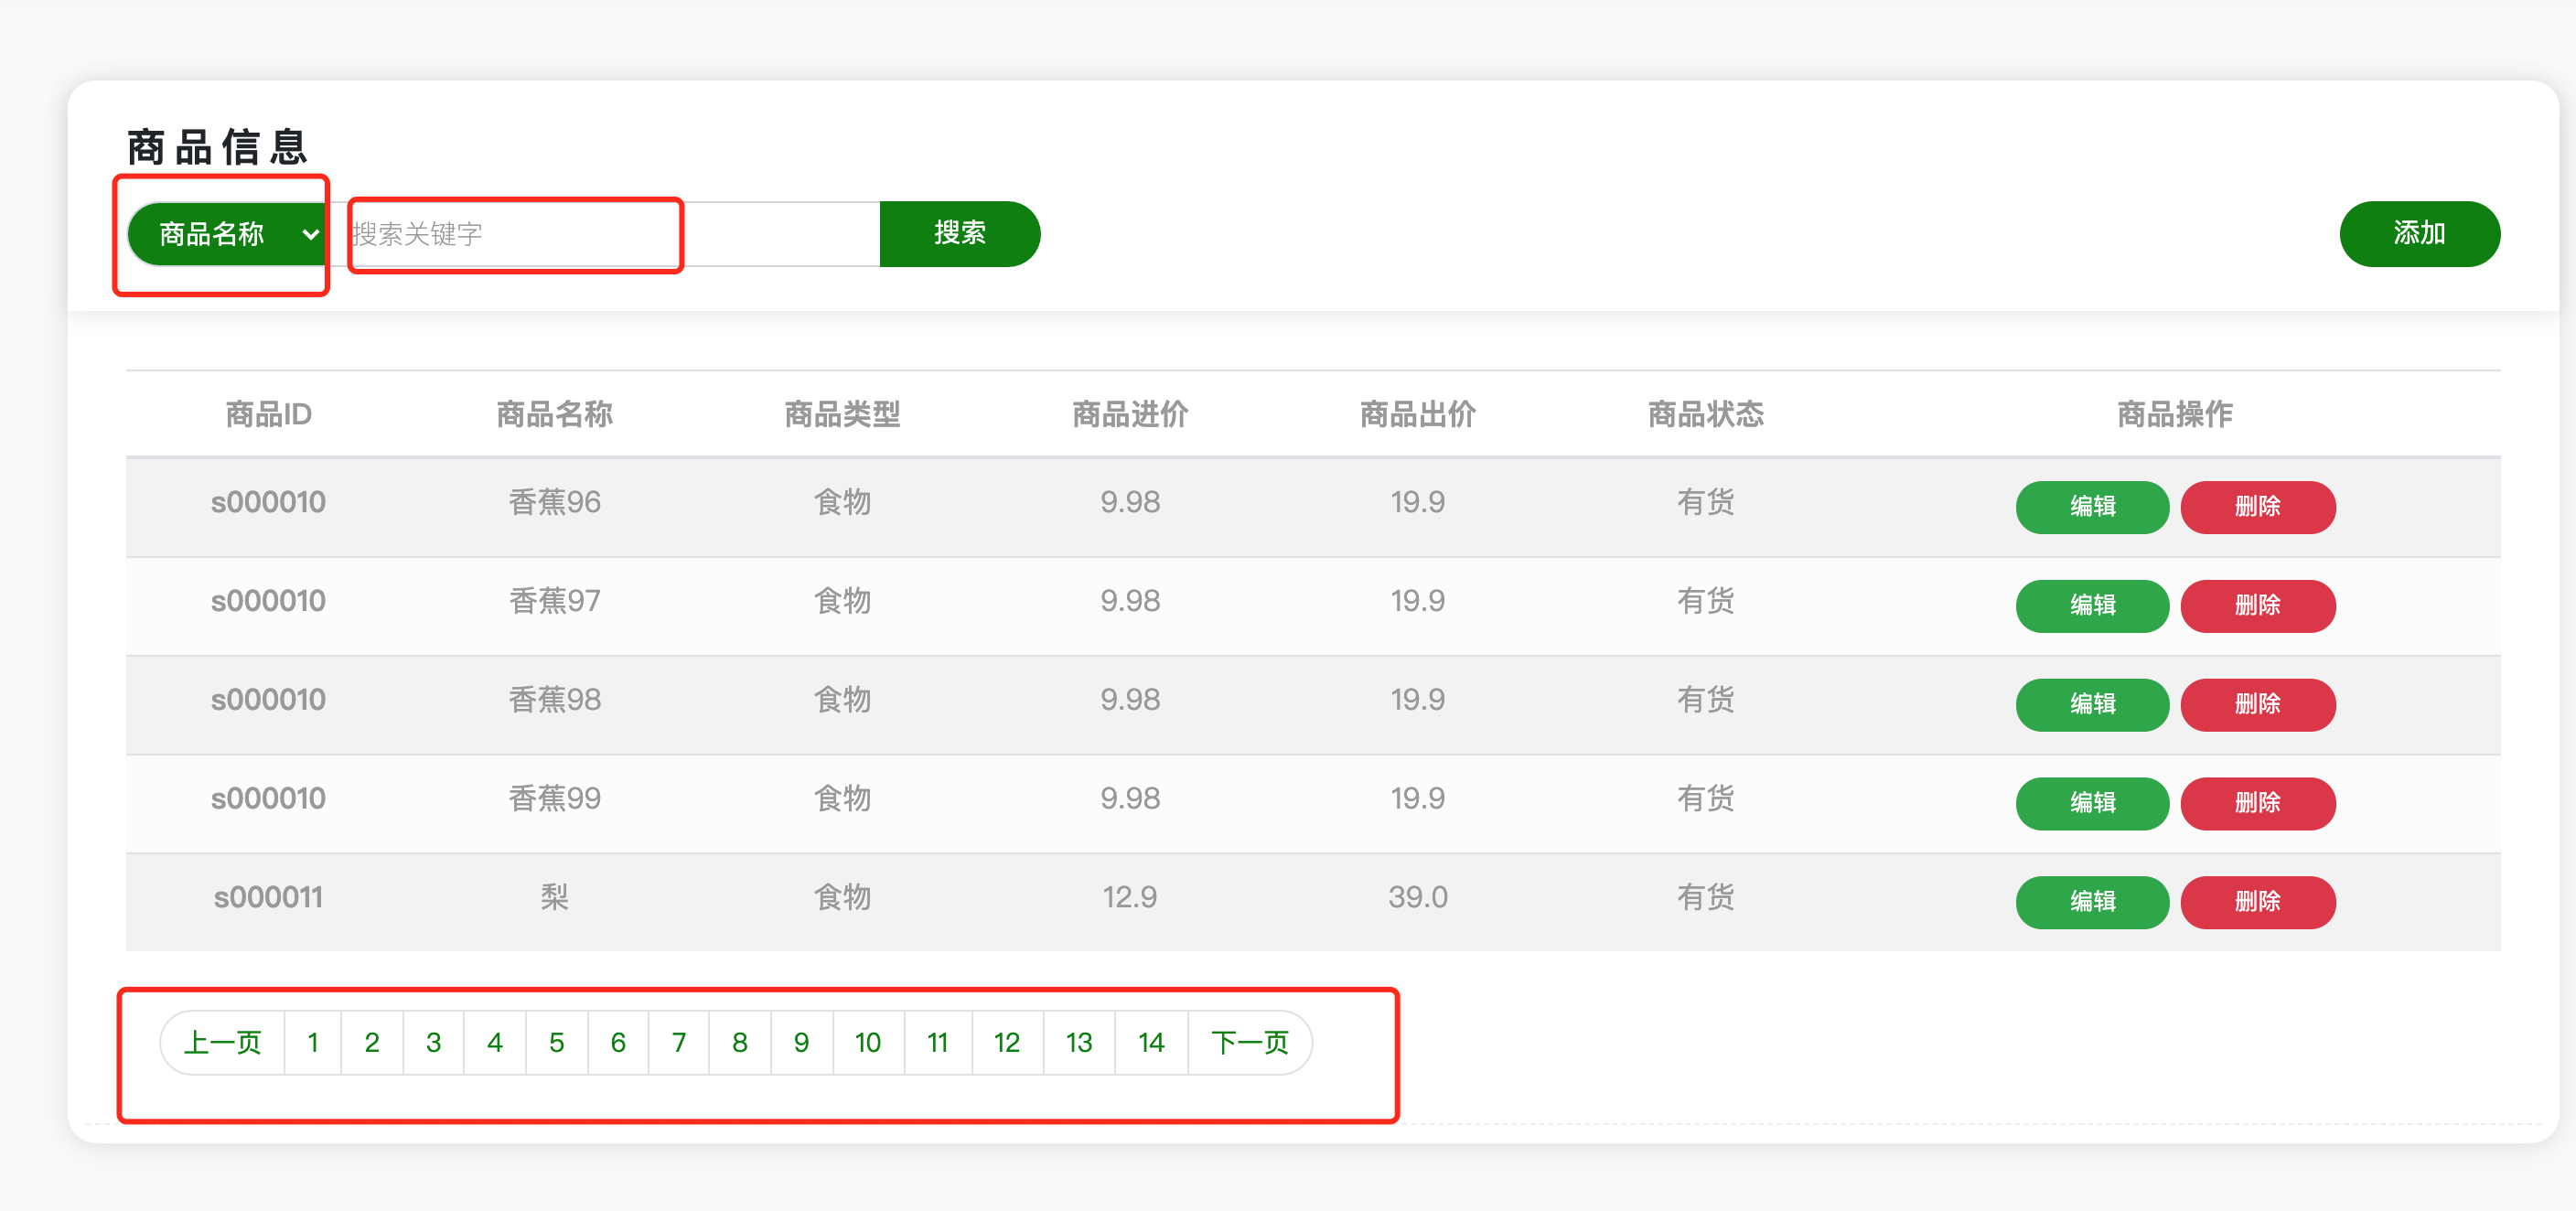Delete the 梨 product entry
2576x1211 pixels.
[x=2257, y=902]
